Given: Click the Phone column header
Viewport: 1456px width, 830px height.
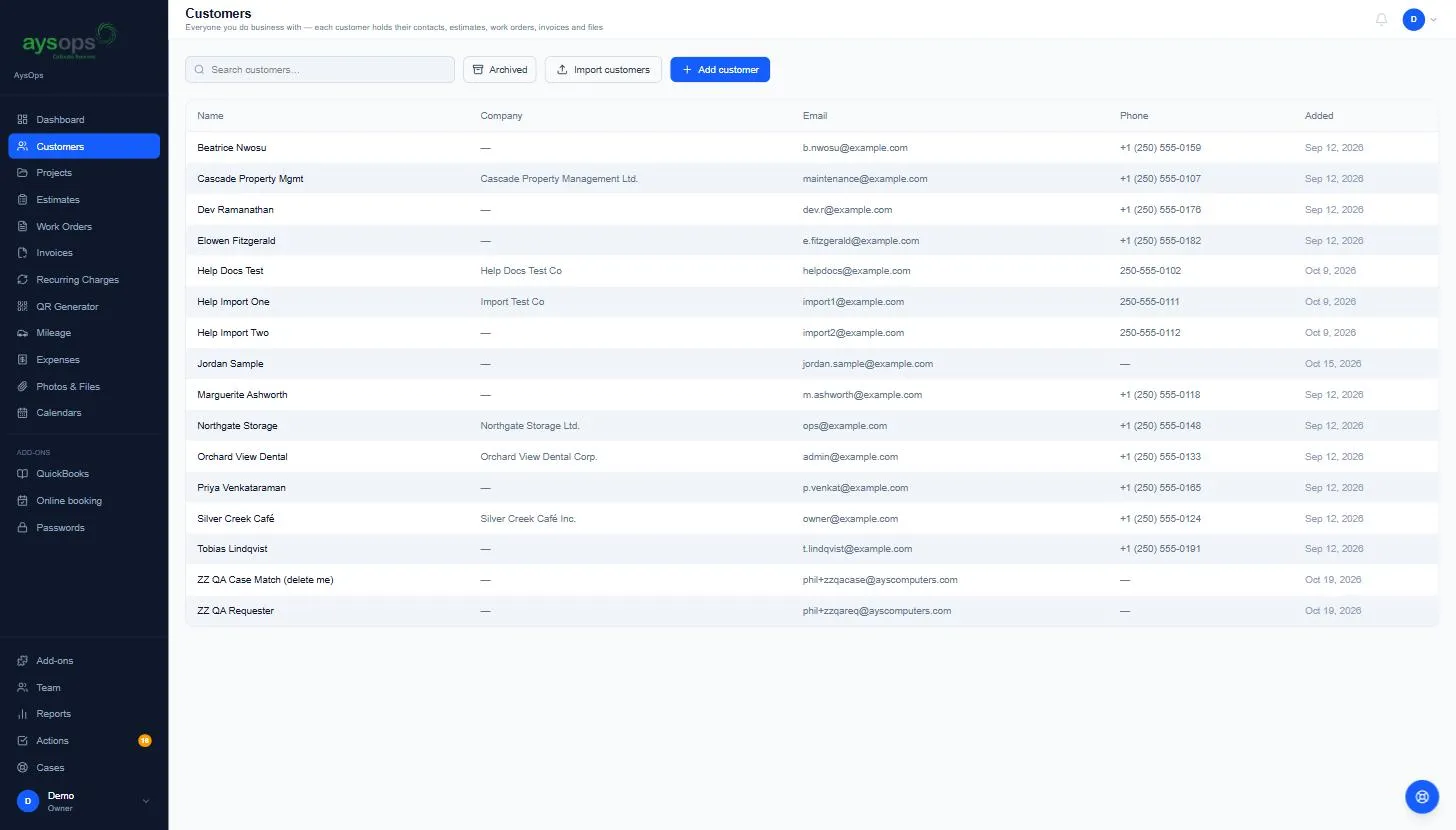Looking at the screenshot, I should tap(1134, 116).
